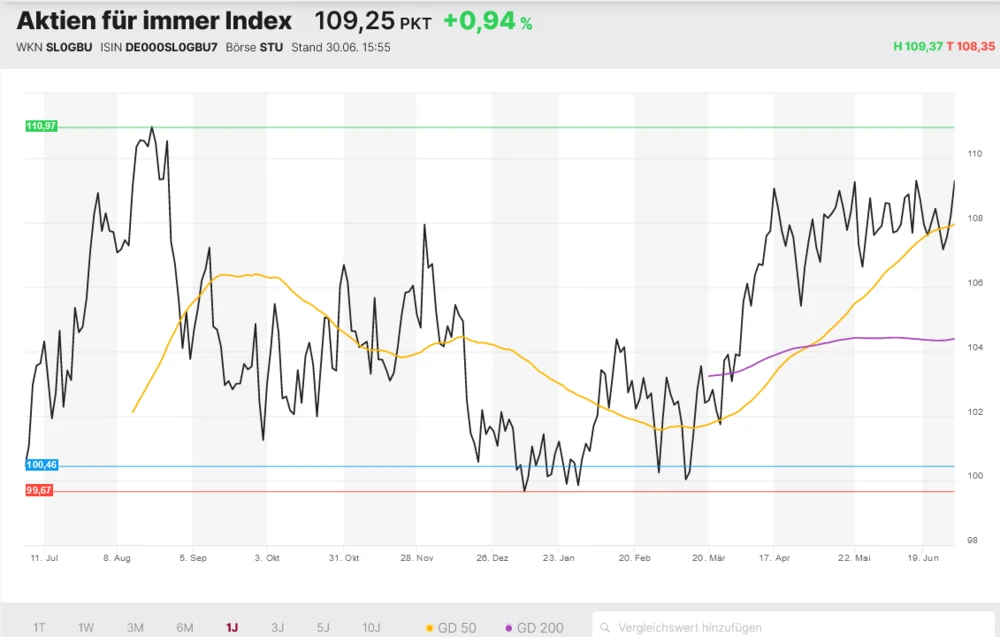Switch chart to 3M range
Viewport: 1000px width, 637px height.
click(x=135, y=628)
